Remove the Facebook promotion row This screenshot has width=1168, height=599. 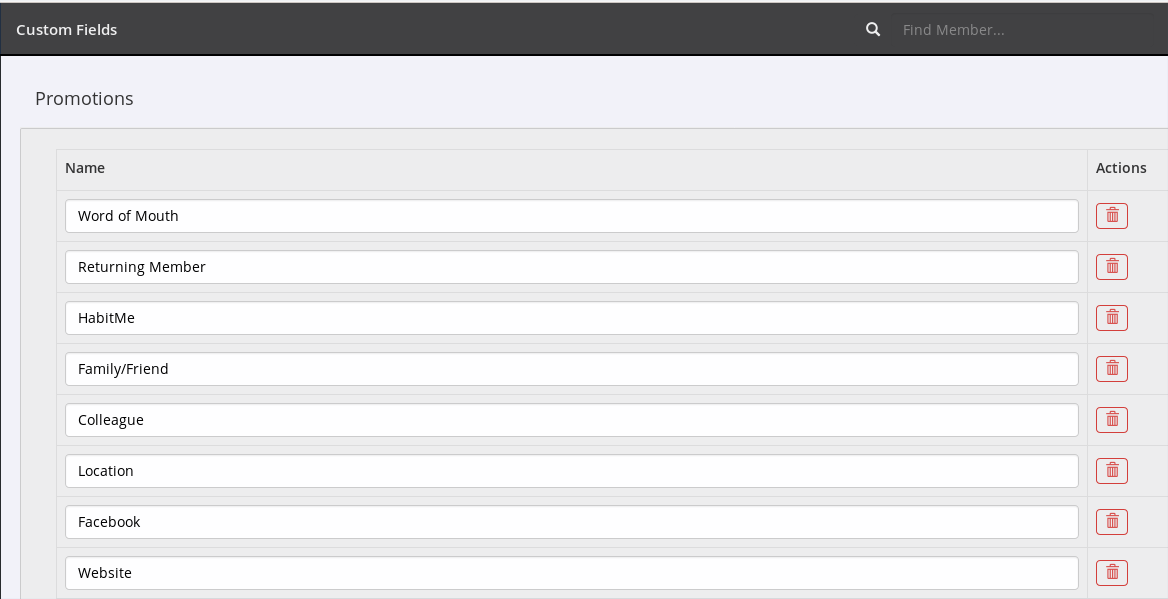coord(1111,522)
